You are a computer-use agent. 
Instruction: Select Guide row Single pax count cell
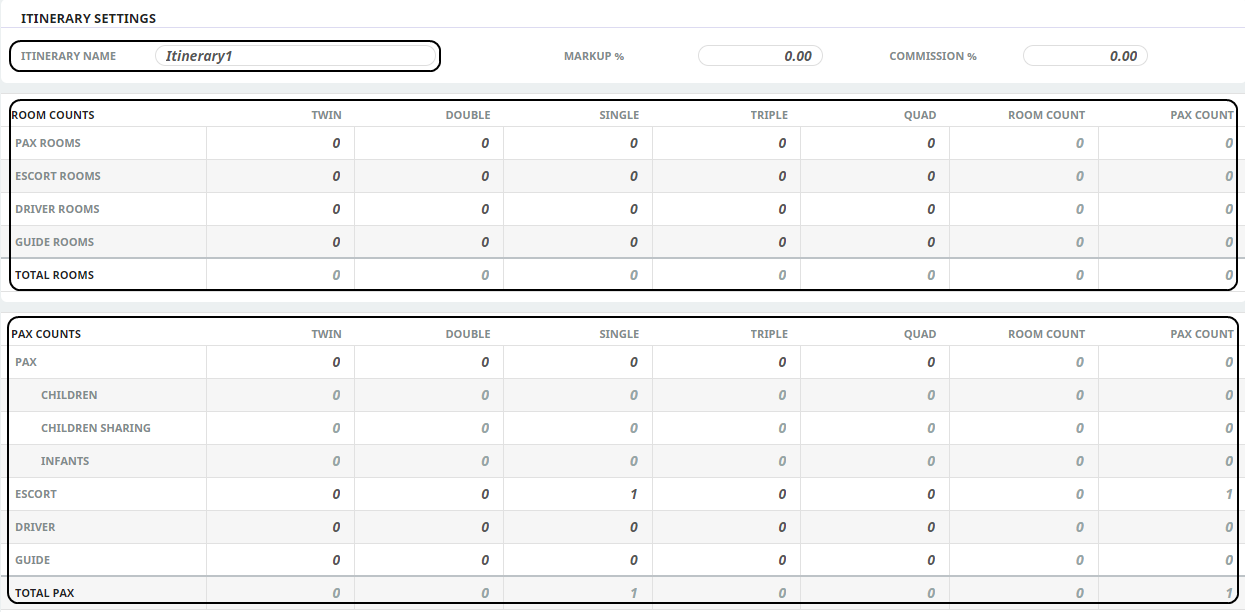pos(578,560)
